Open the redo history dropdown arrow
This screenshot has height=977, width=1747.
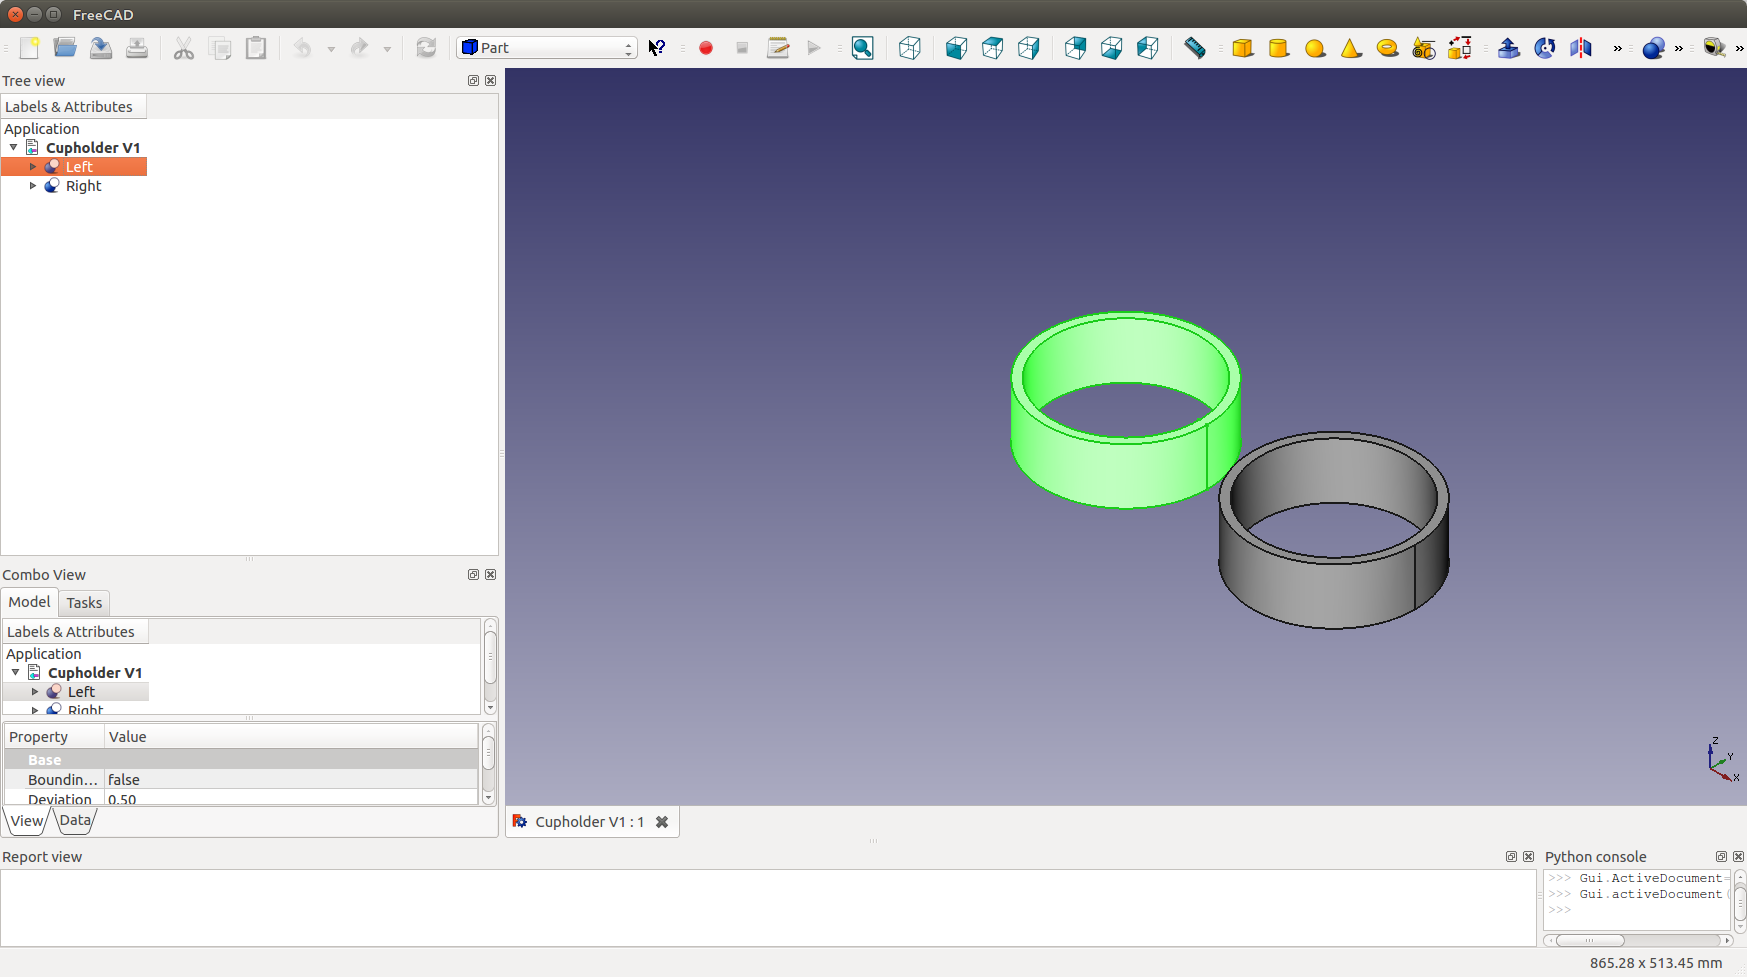(x=387, y=48)
